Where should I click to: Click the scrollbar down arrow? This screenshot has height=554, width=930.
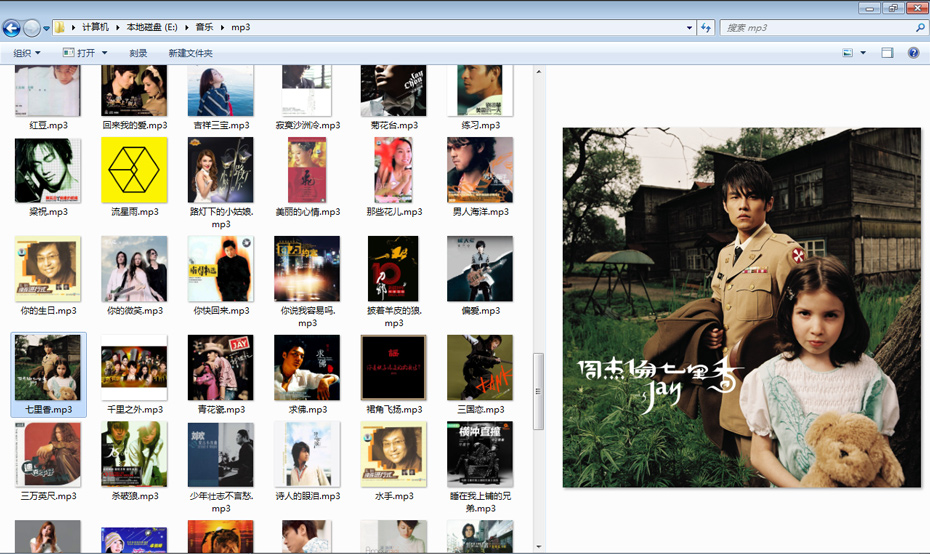[x=539, y=547]
